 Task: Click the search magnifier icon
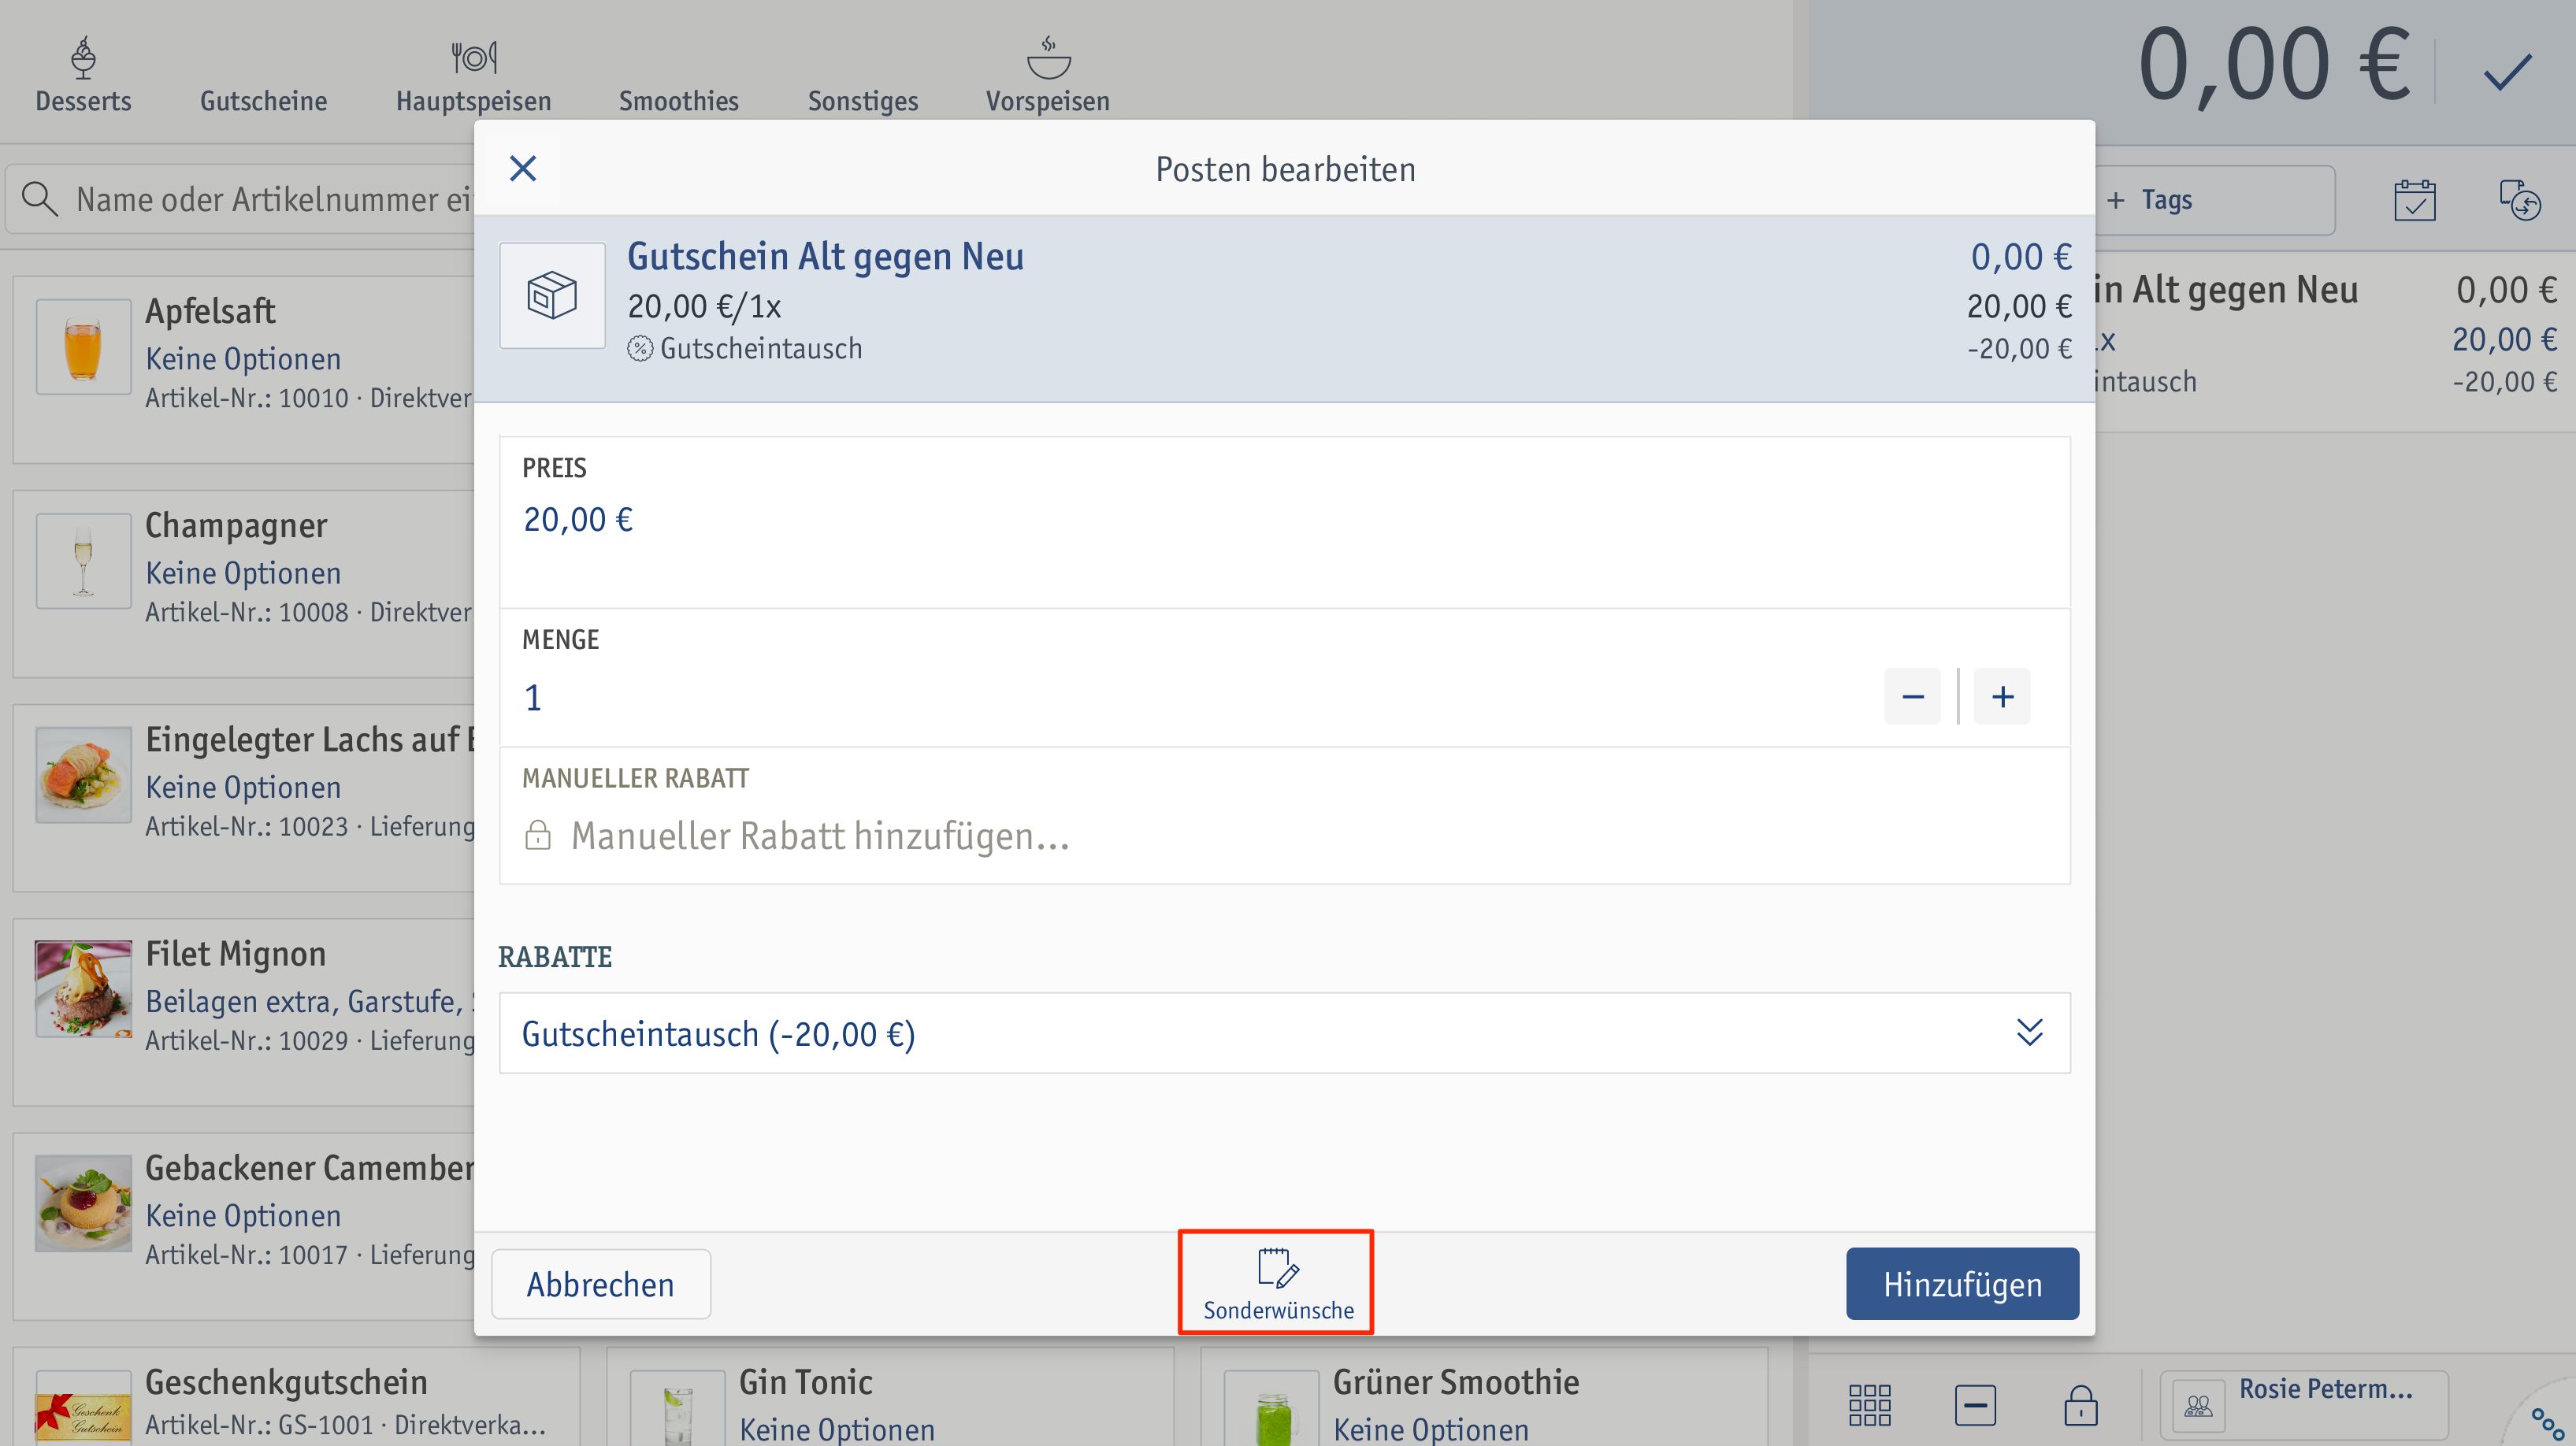coord(39,198)
